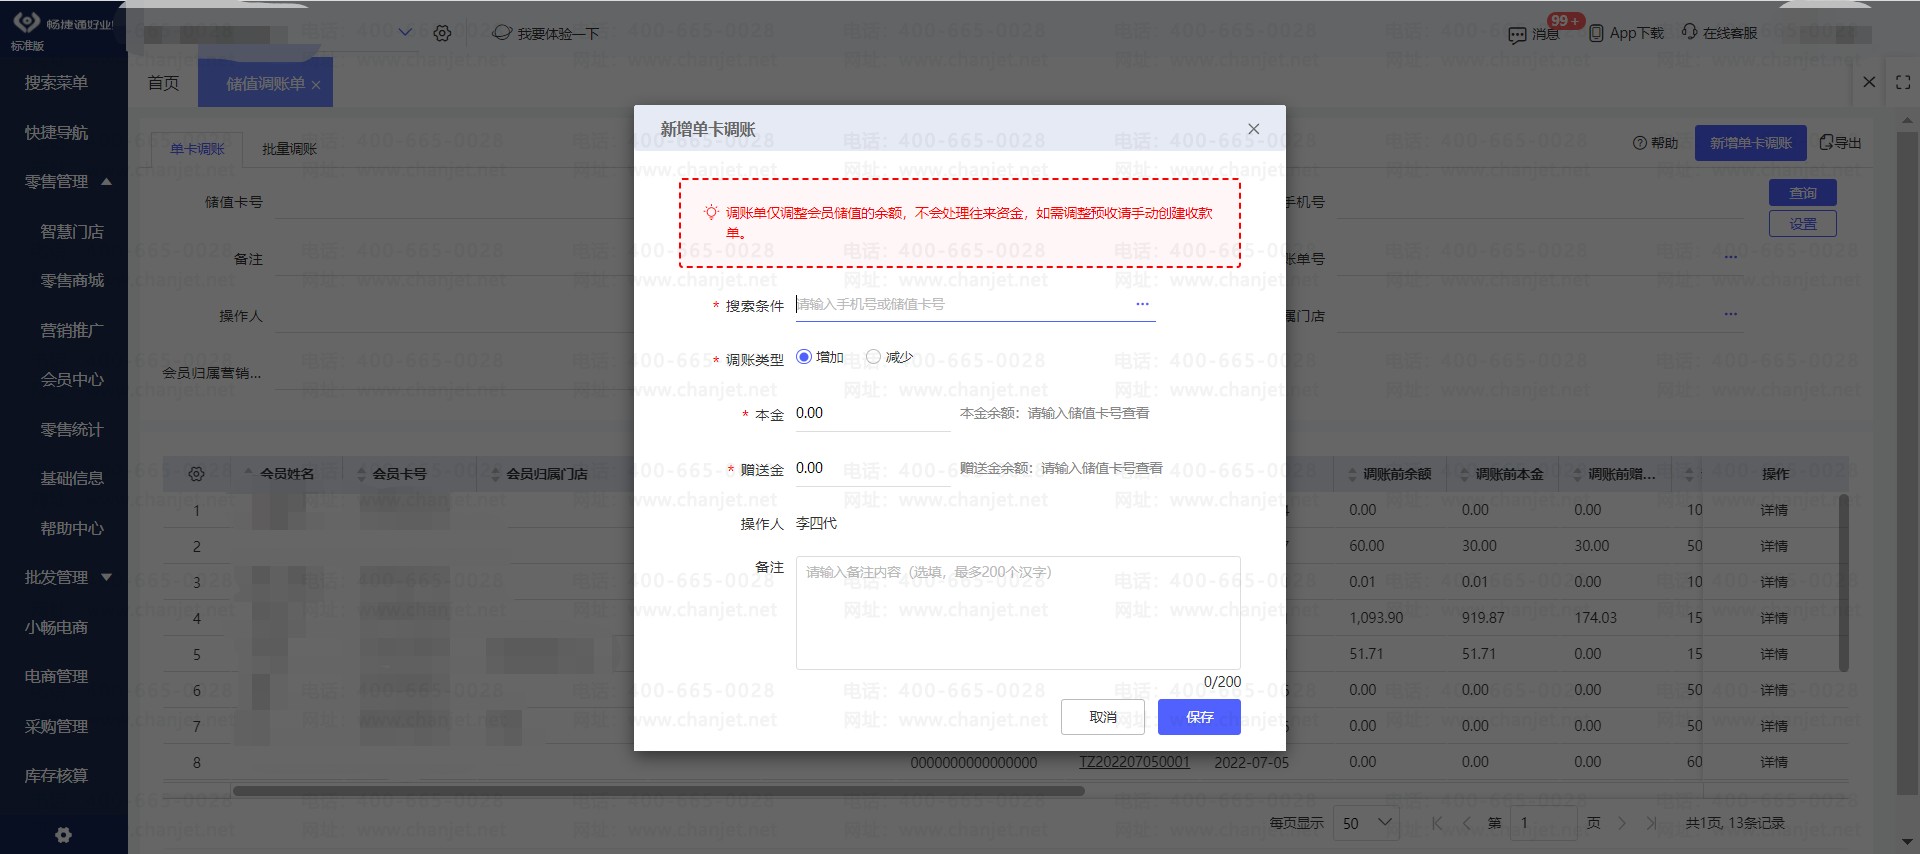Click 保存 to save the adjustment
This screenshot has height=854, width=1920.
(x=1199, y=717)
